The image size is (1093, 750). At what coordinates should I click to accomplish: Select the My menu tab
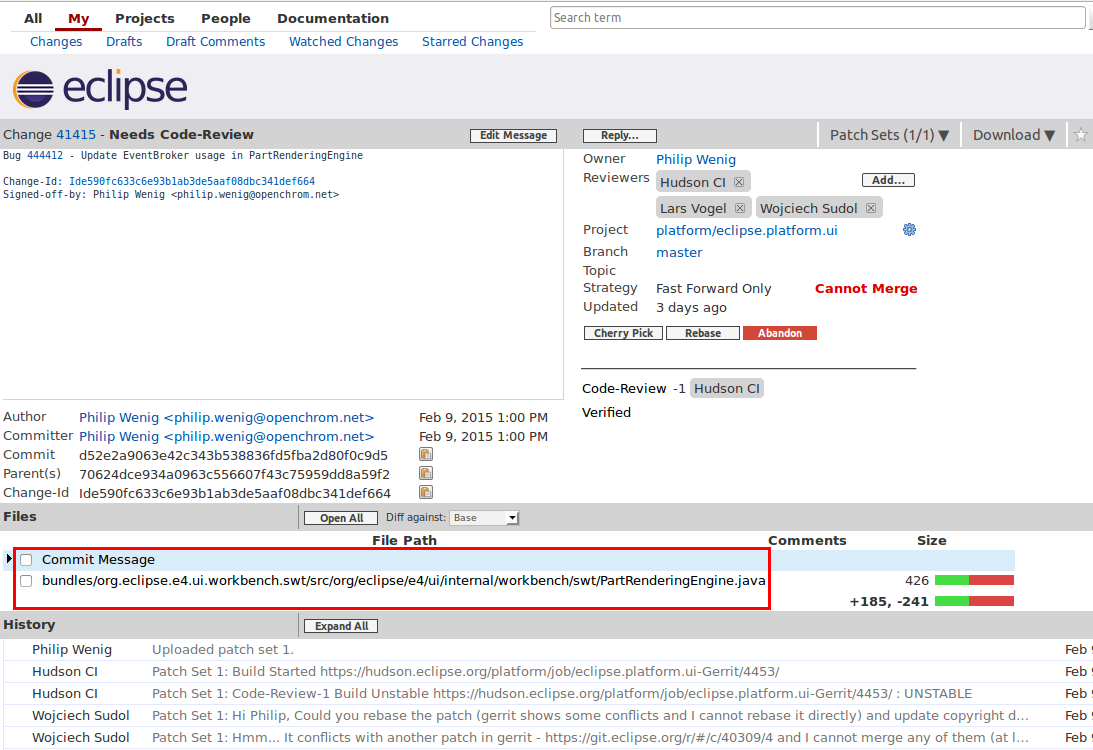point(79,19)
